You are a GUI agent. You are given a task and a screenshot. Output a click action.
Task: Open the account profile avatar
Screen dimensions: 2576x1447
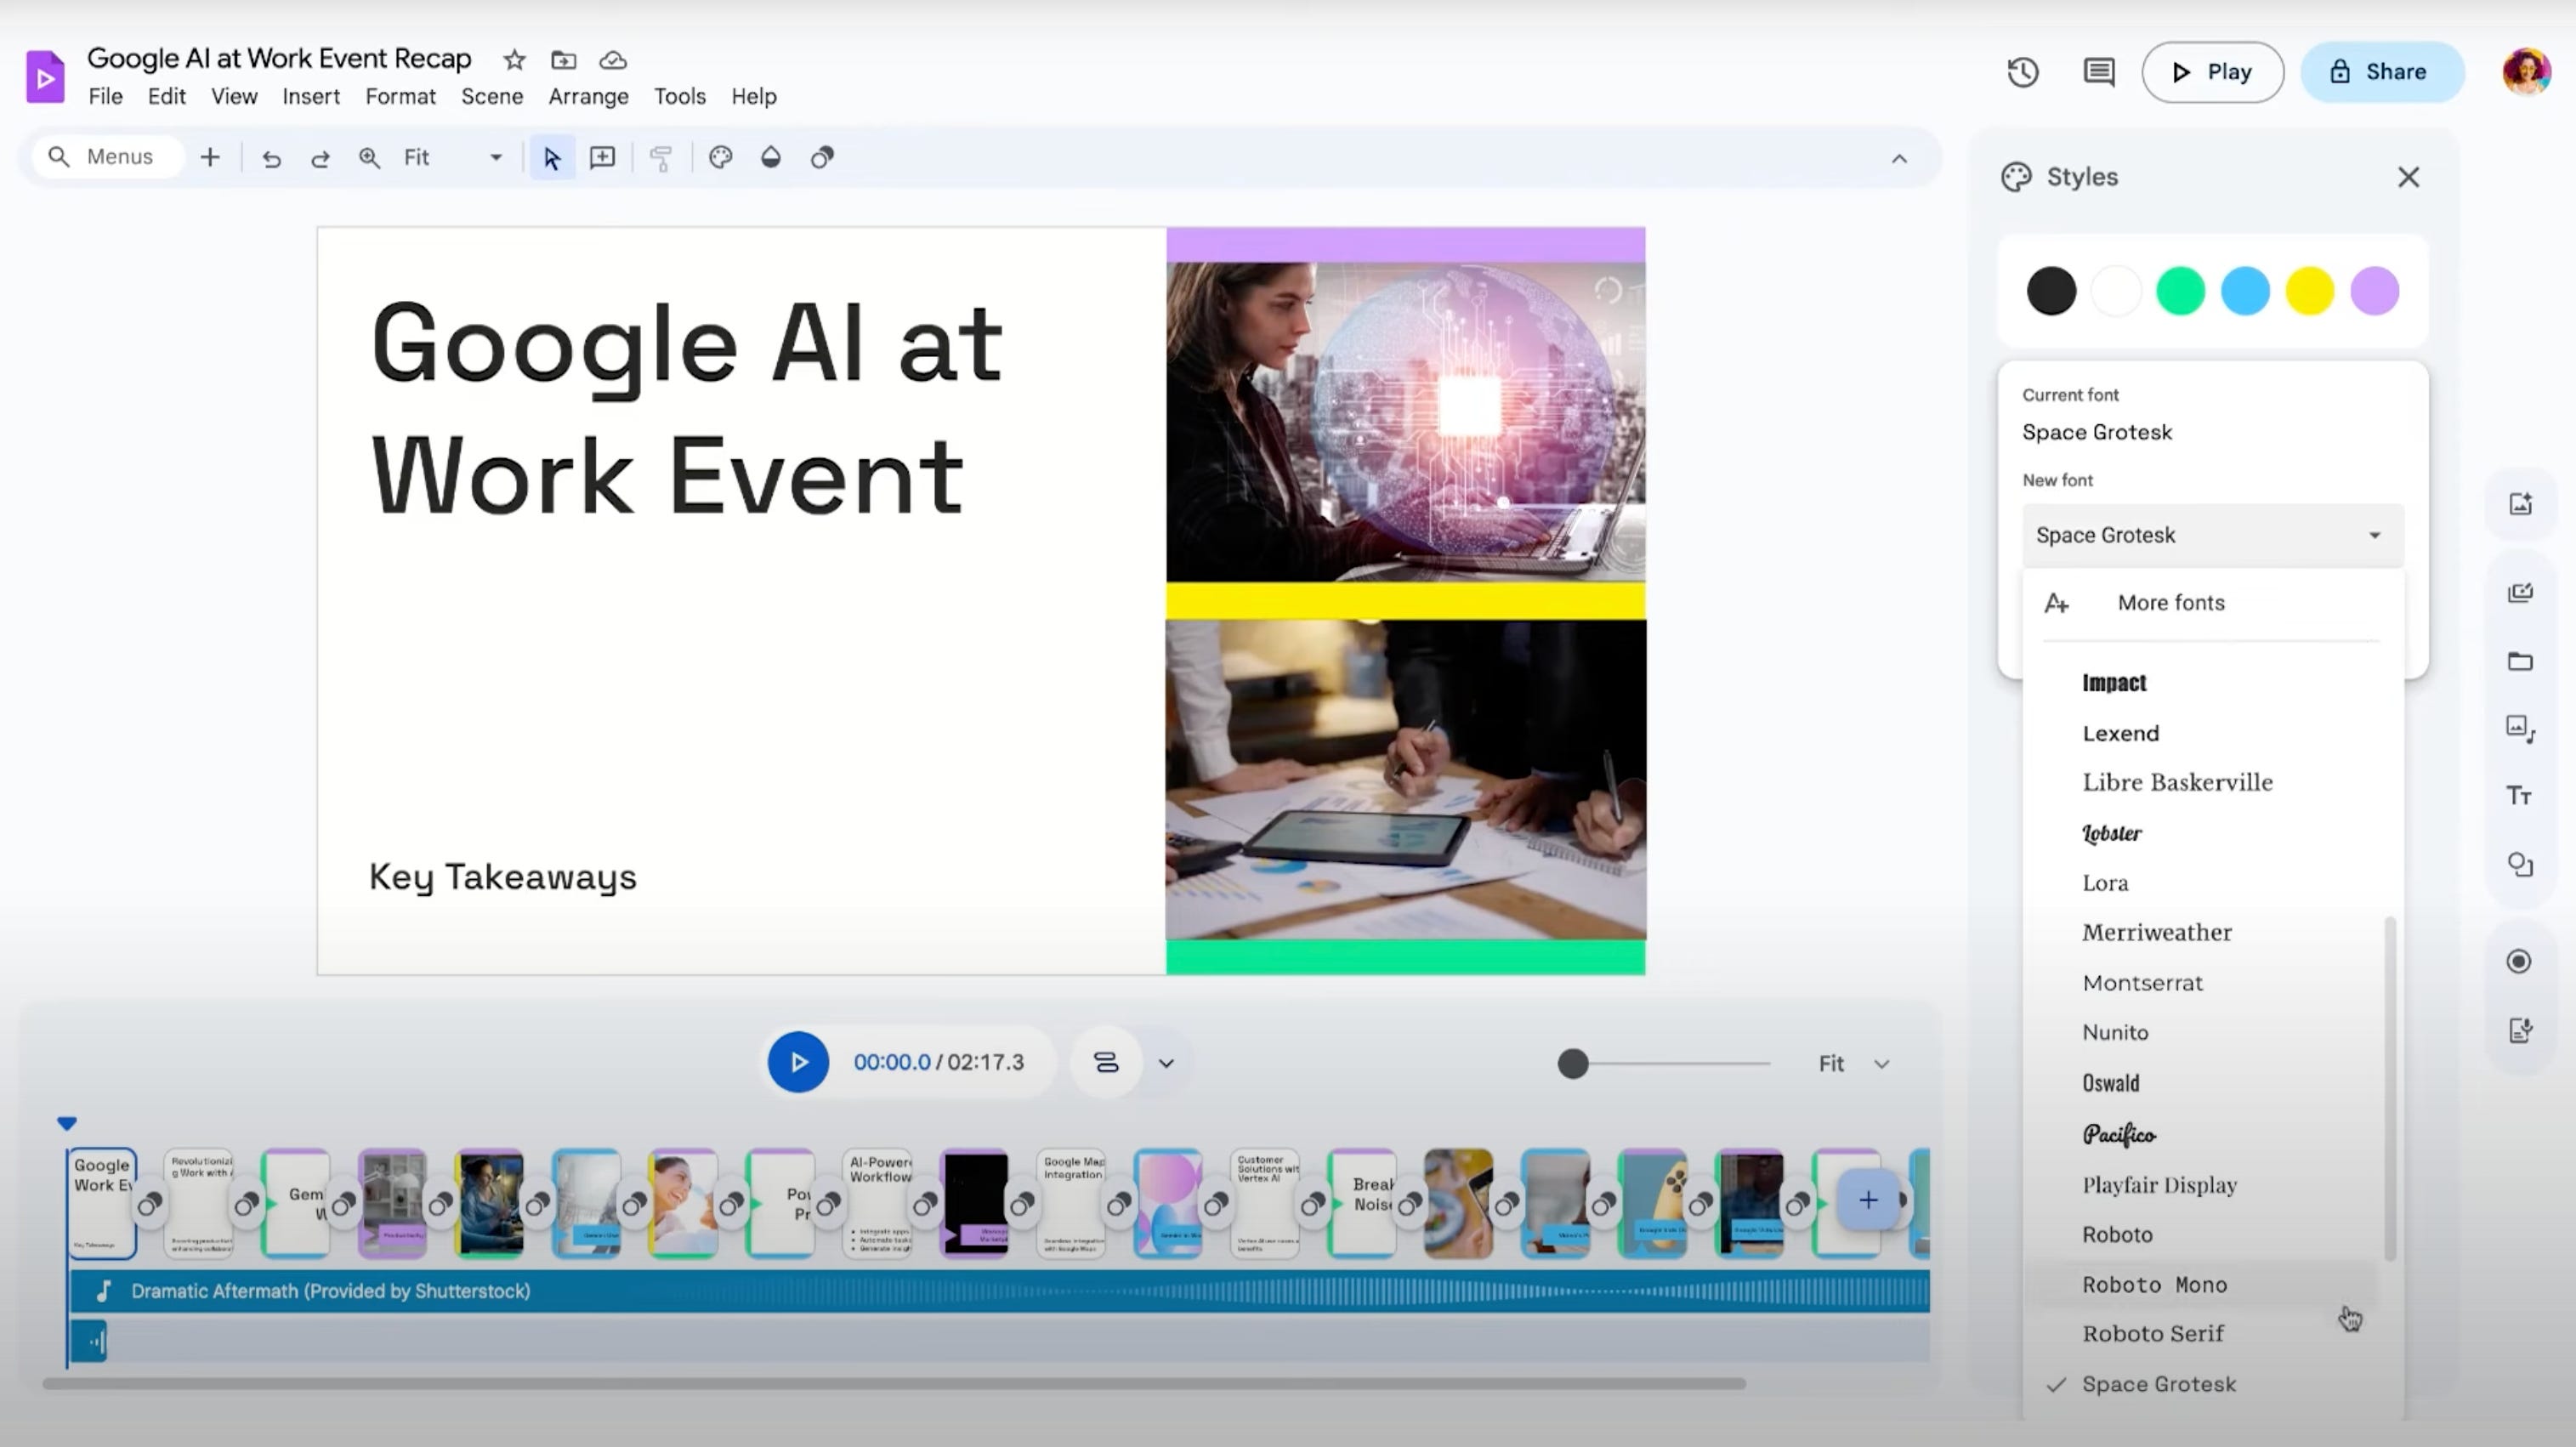point(2527,72)
